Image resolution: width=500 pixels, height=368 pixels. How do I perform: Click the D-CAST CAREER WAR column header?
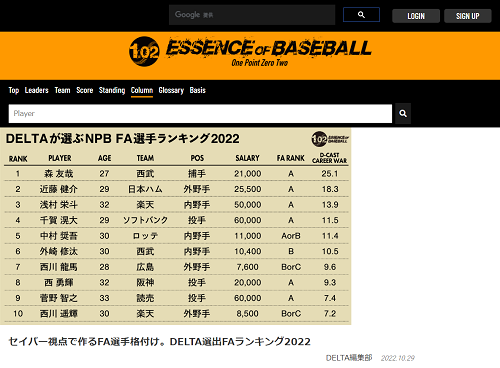point(329,158)
